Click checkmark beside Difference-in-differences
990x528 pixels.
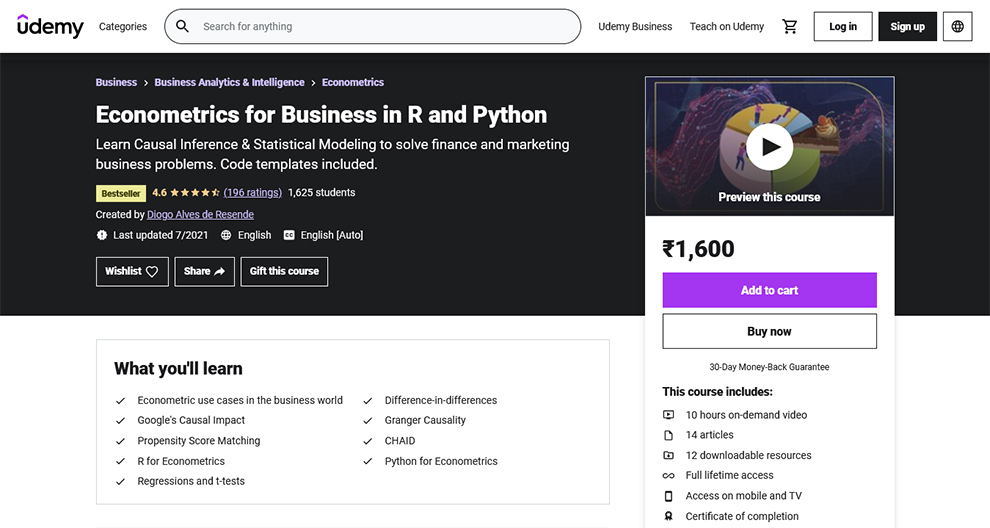[367, 400]
